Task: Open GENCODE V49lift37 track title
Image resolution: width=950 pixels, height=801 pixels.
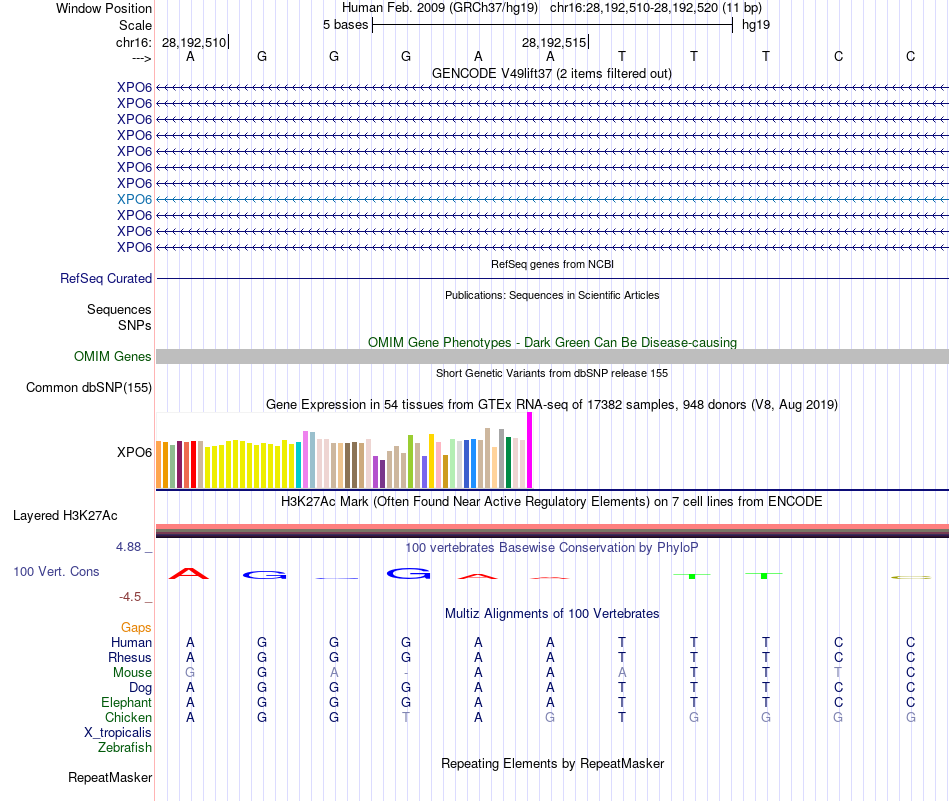Action: tap(551, 73)
